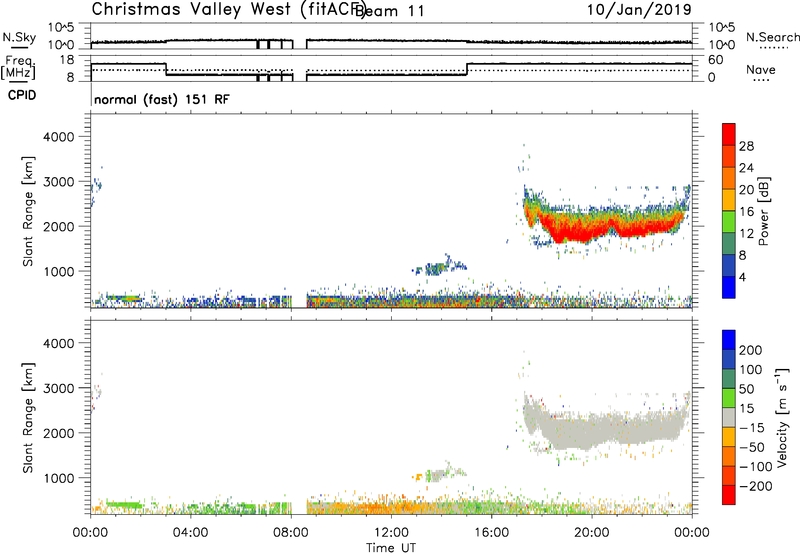
Task: Click the '−100' label on Velocity colorbar
Action: pyautogui.click(x=756, y=467)
